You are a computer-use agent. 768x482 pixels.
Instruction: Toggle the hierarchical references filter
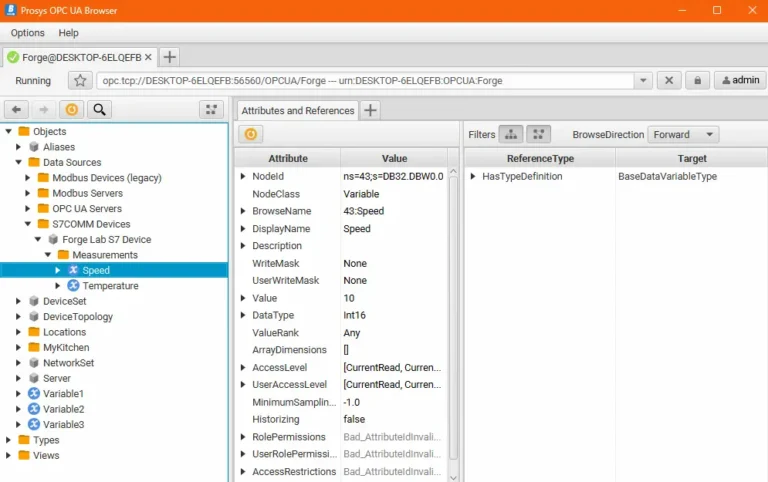(x=511, y=134)
